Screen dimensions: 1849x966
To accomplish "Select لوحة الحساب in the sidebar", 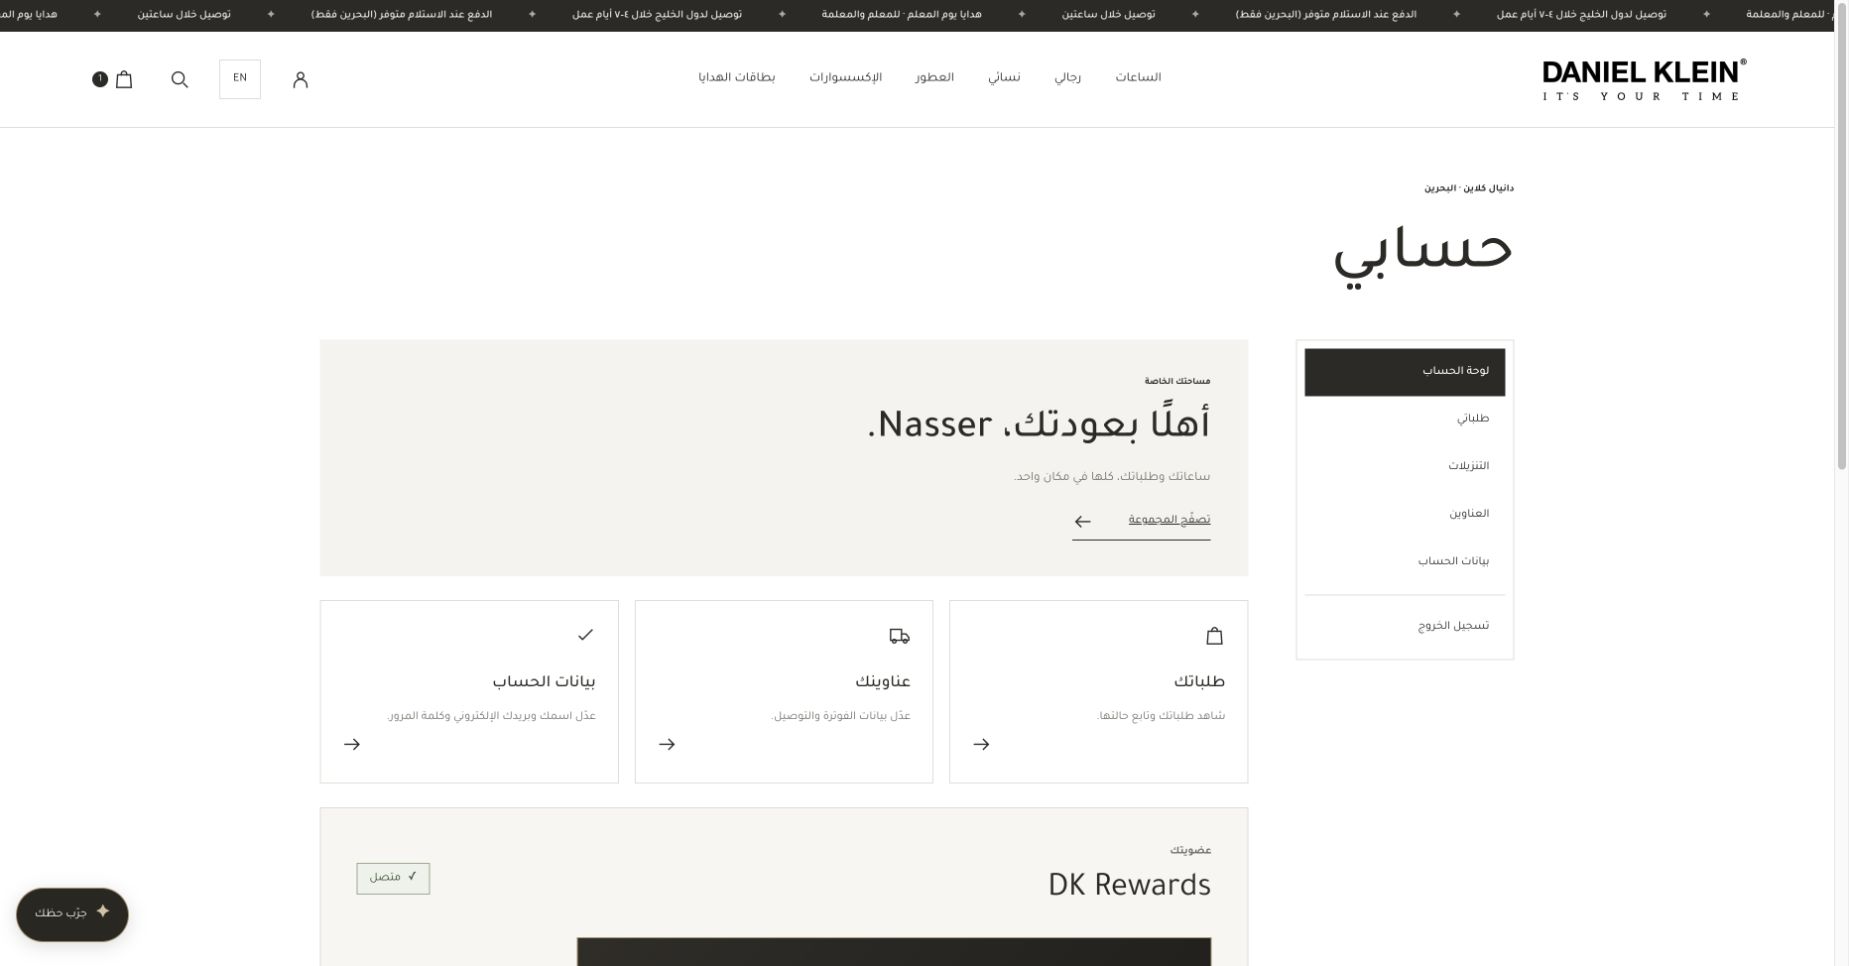I will (x=1404, y=372).
